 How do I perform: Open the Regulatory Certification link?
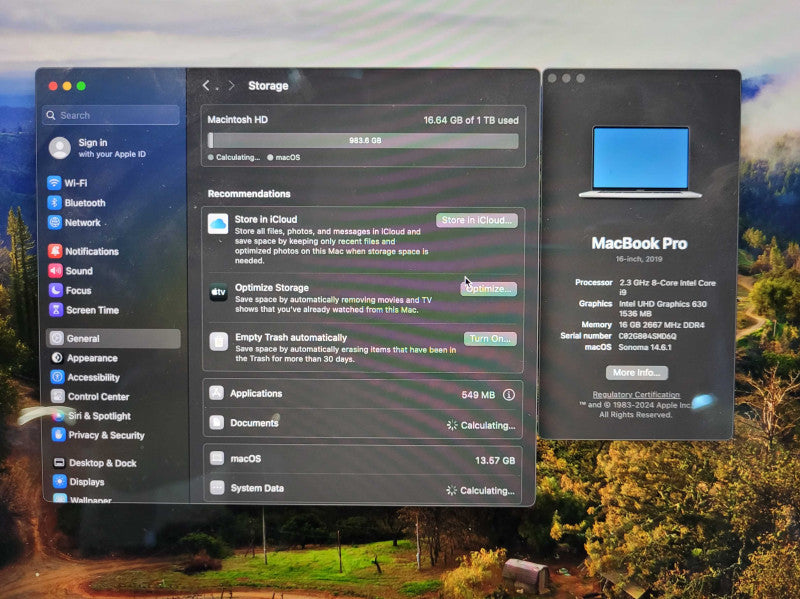click(636, 394)
